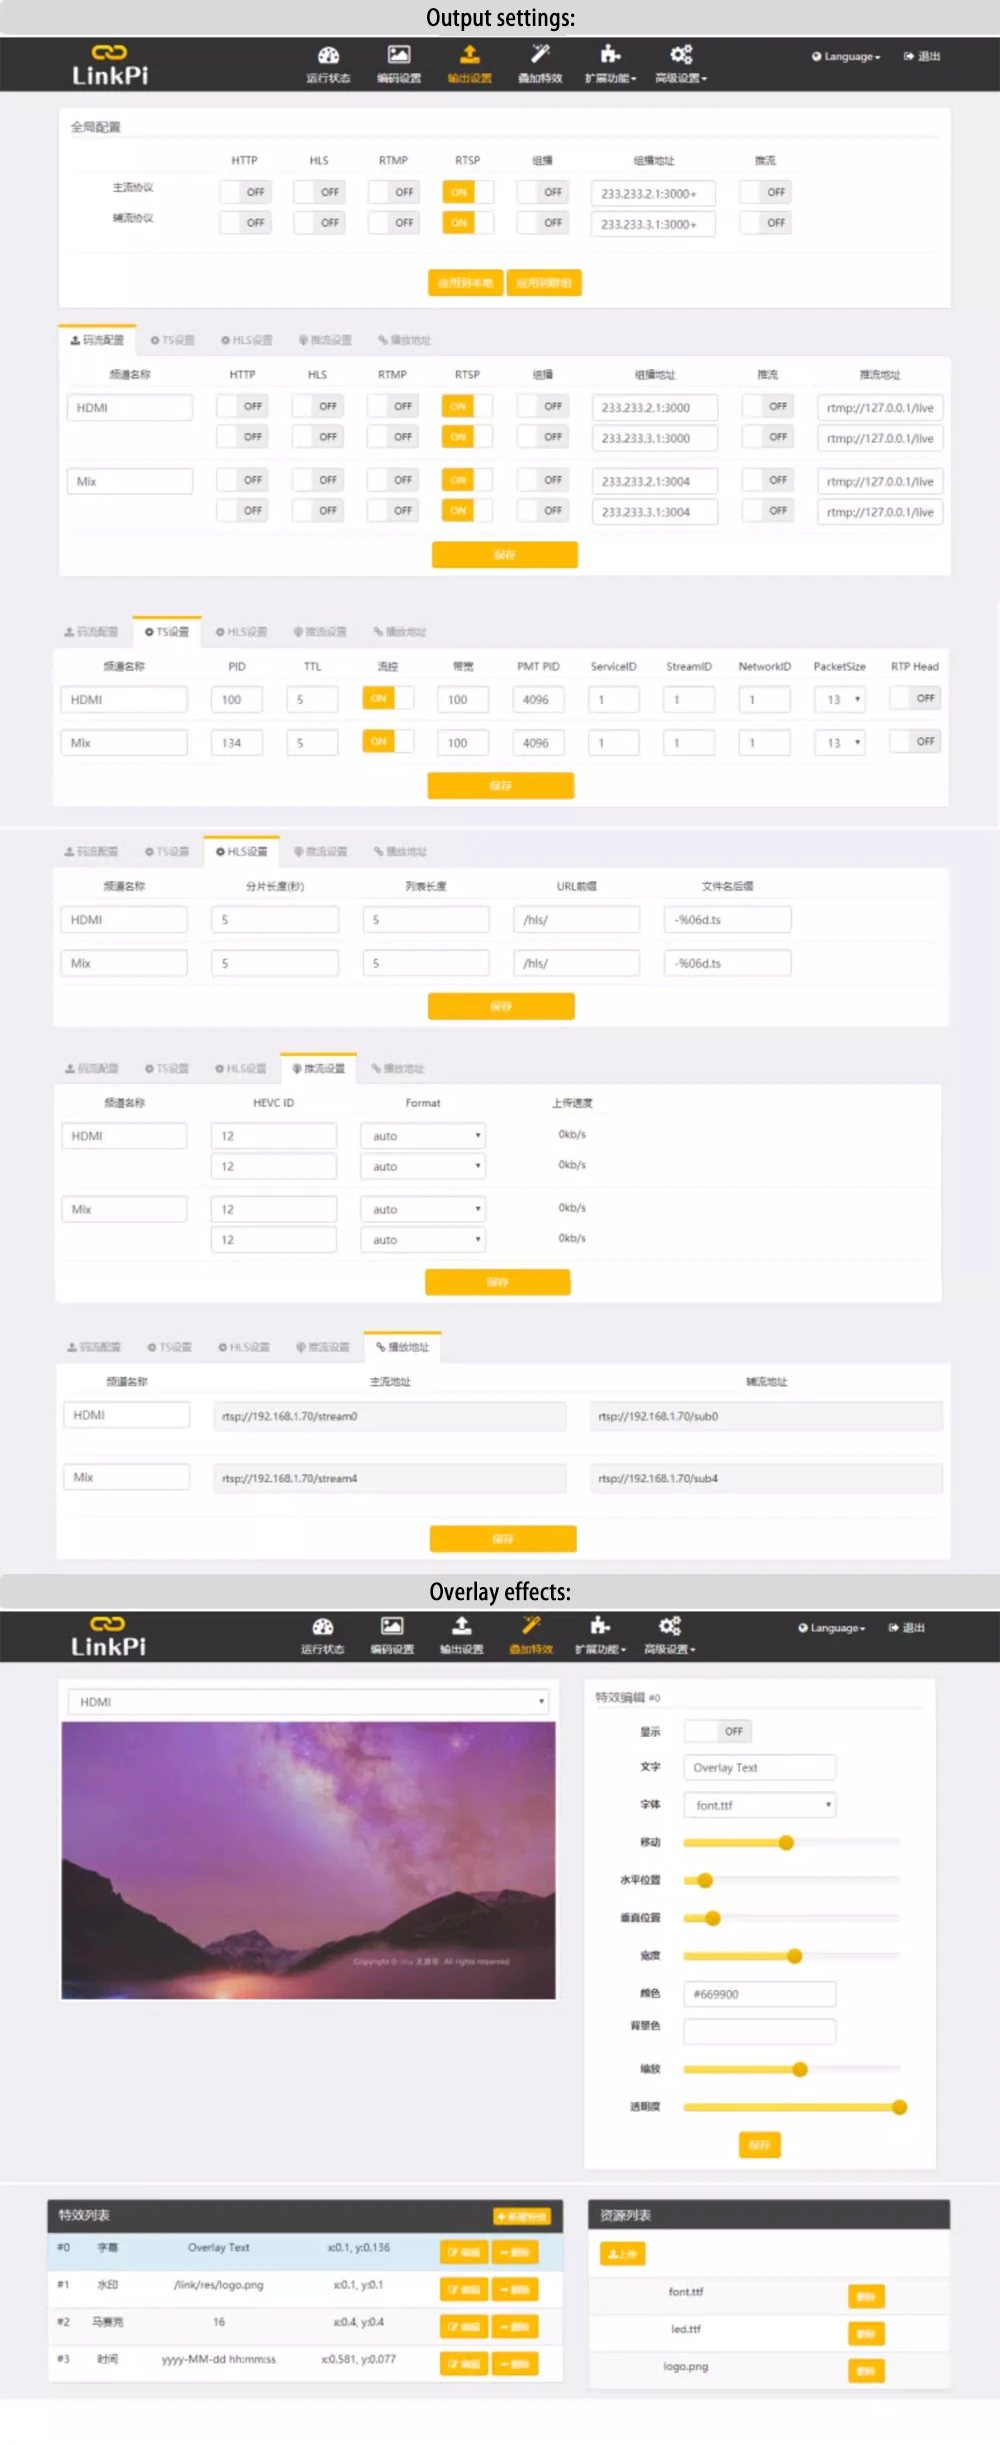This screenshot has width=1000, height=2445.
Task: Delete effect #3 time format row
Action: coord(516,2364)
